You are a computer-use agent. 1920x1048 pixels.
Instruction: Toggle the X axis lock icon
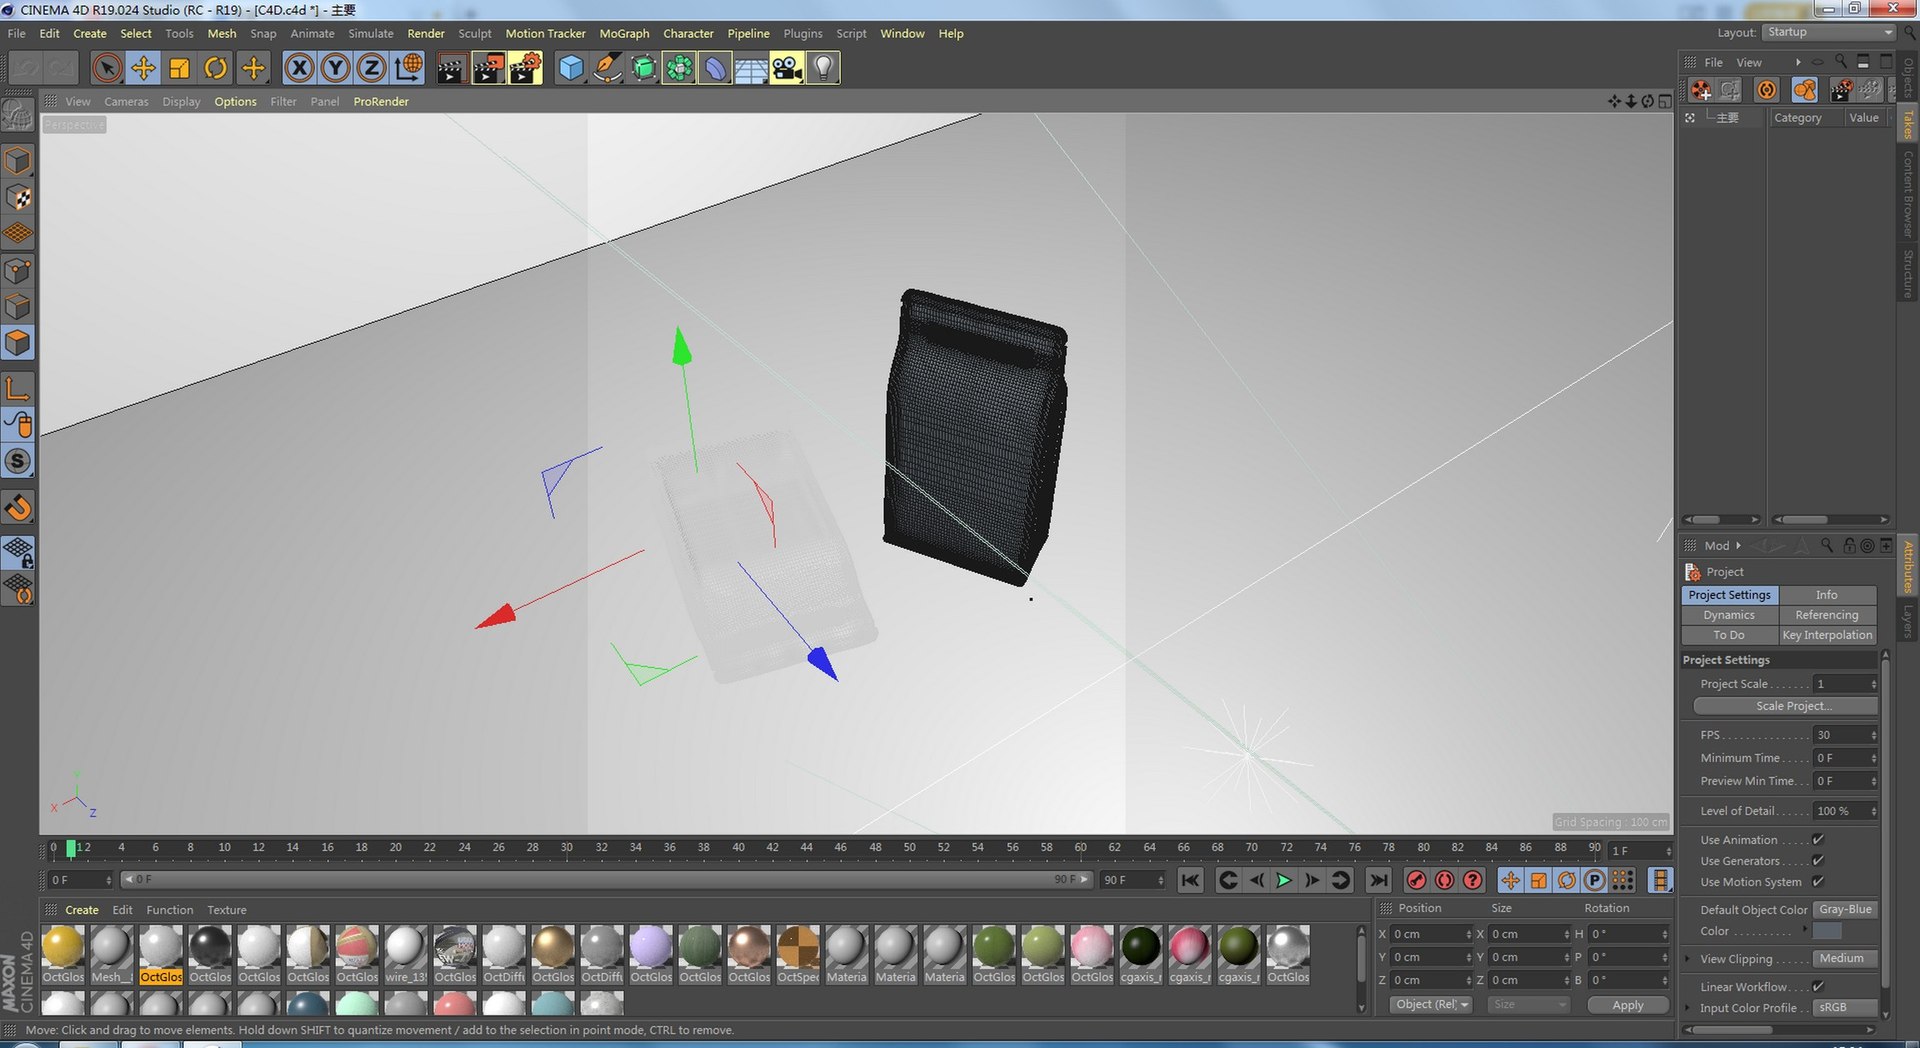(299, 68)
